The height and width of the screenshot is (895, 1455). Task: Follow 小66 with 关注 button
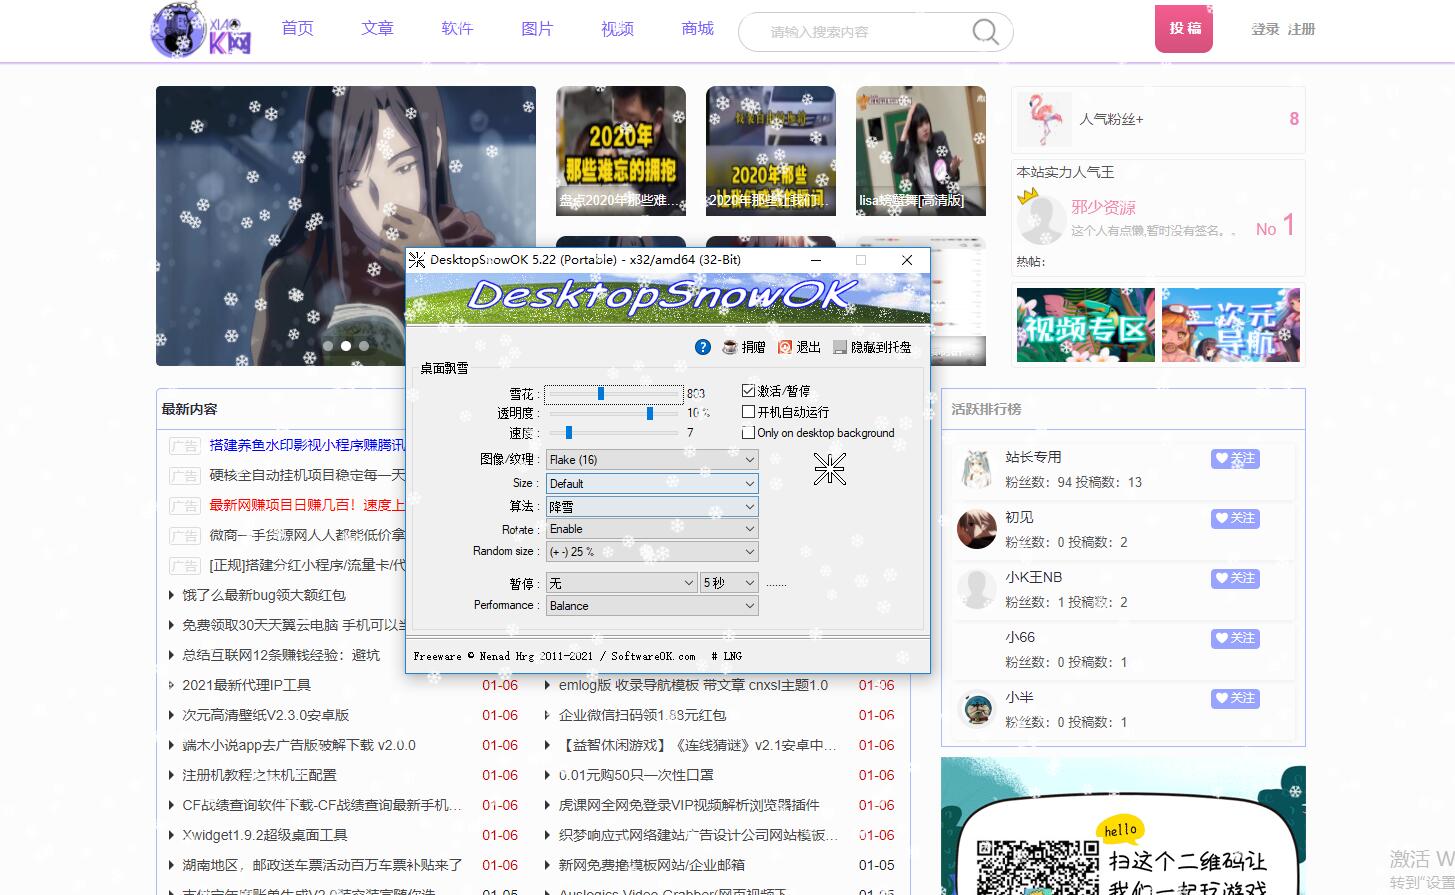(1235, 639)
